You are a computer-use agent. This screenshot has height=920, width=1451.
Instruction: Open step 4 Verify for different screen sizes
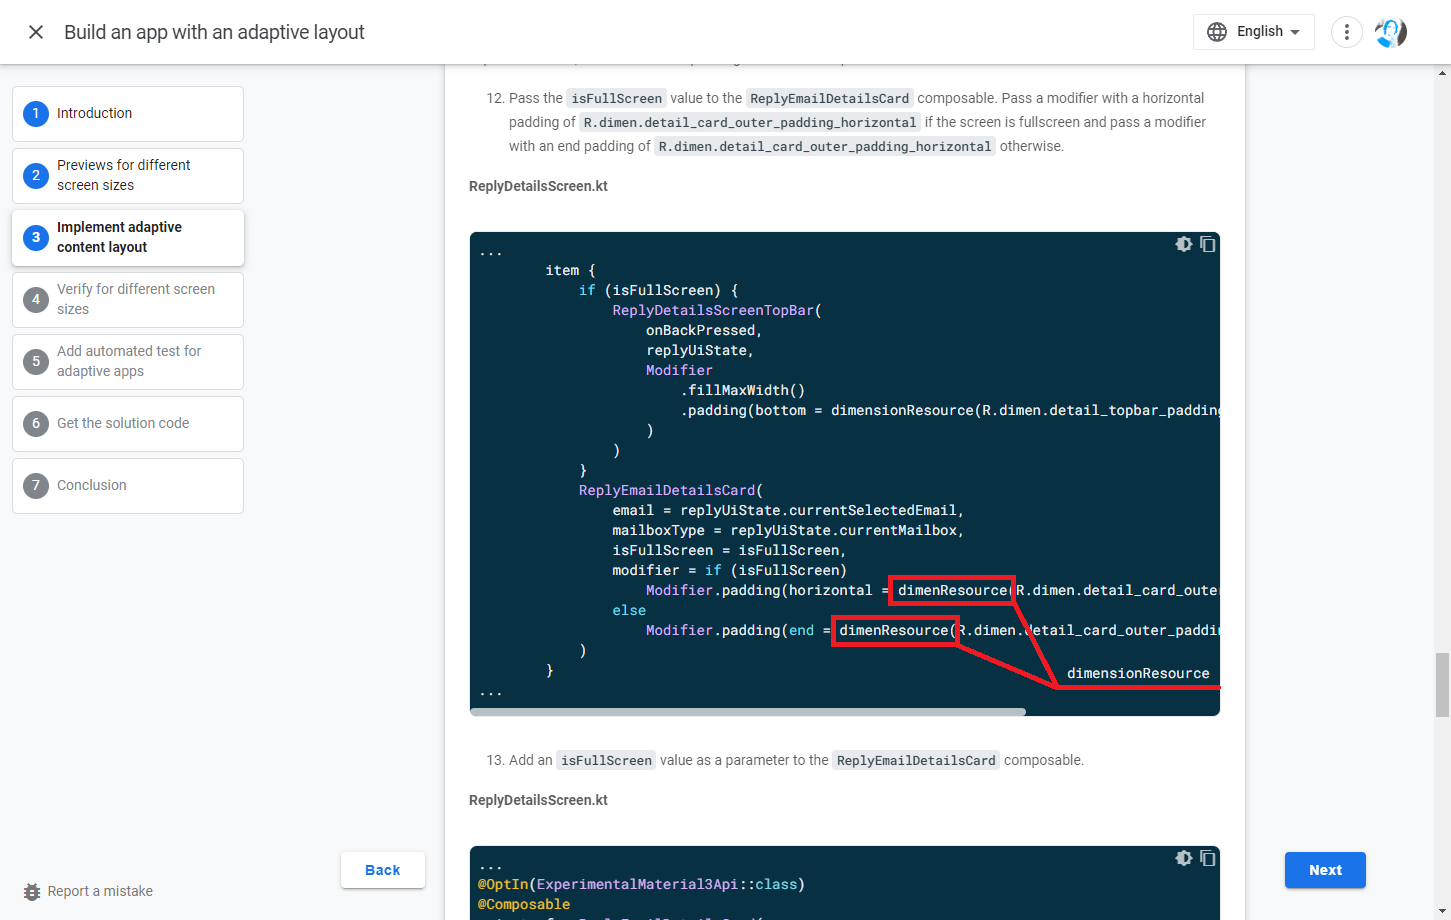[128, 300]
